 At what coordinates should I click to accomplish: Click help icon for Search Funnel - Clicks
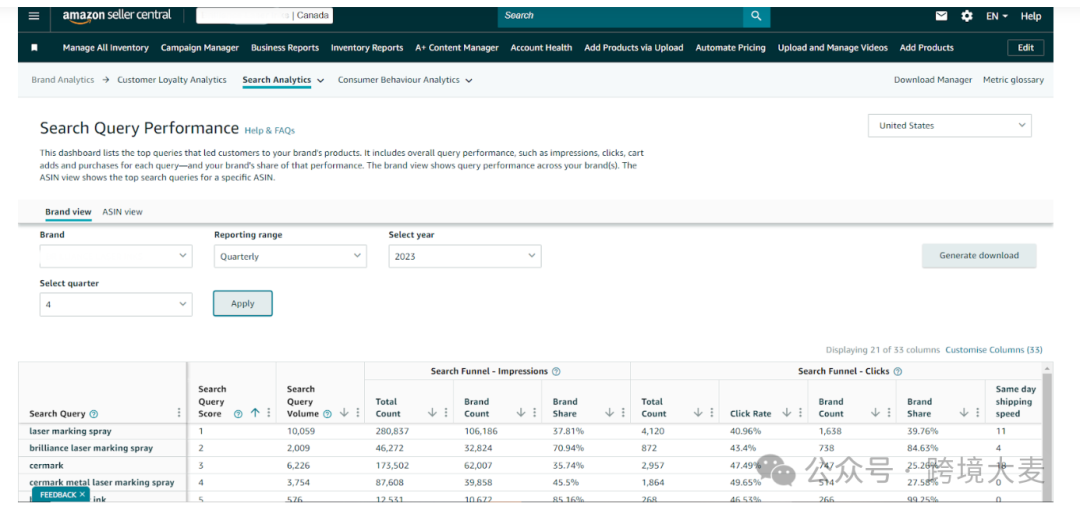(897, 371)
